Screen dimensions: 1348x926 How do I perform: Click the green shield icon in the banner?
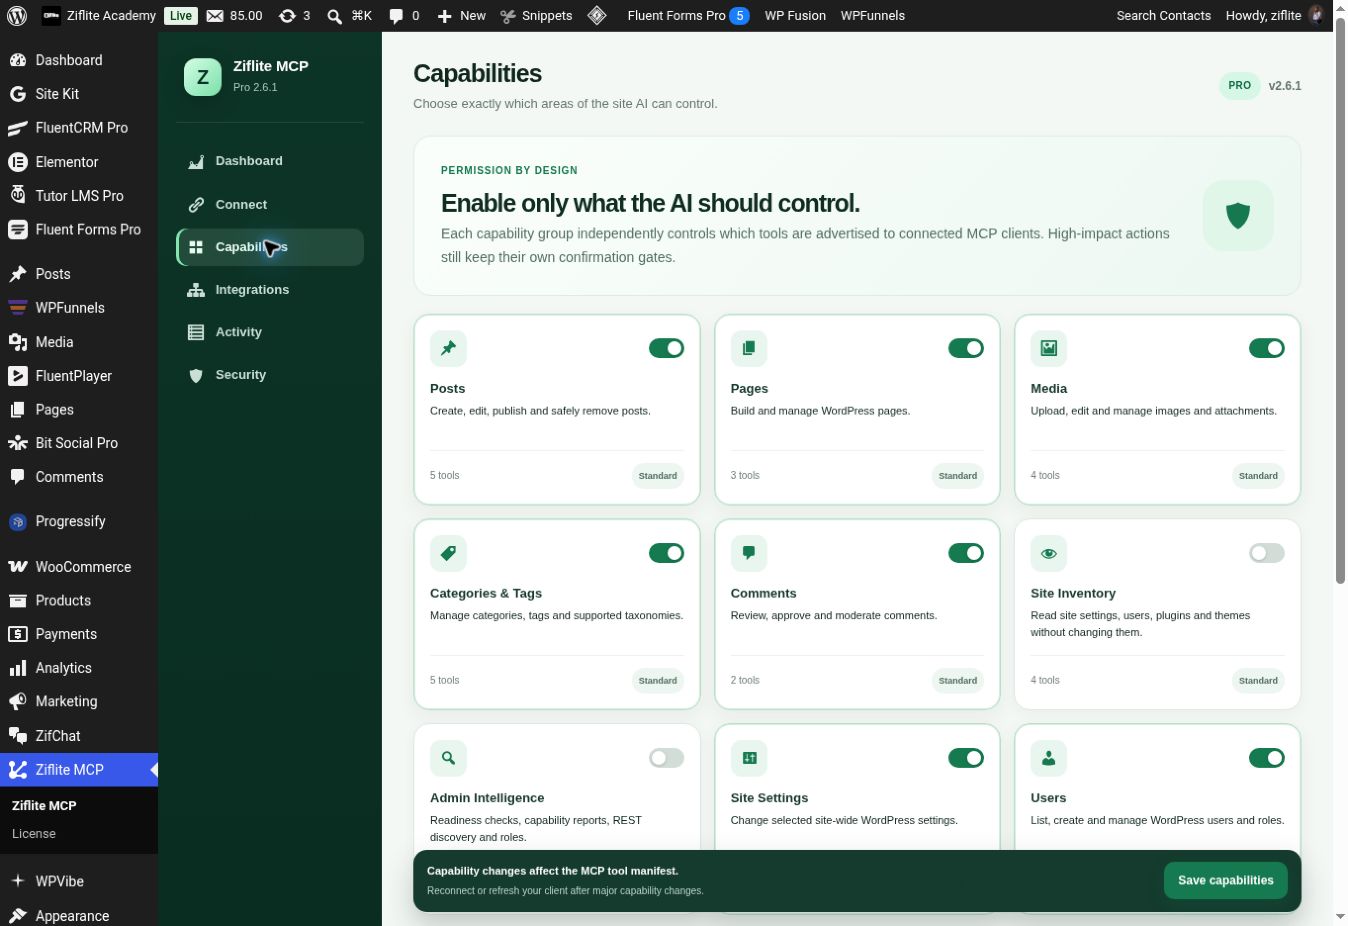pos(1238,215)
